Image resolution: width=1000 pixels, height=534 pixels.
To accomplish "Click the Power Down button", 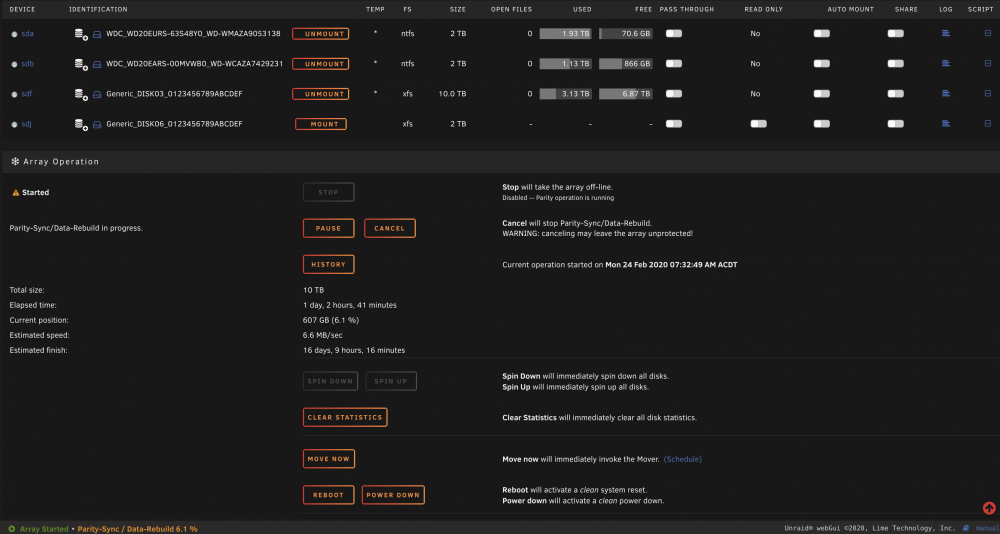I will (393, 494).
